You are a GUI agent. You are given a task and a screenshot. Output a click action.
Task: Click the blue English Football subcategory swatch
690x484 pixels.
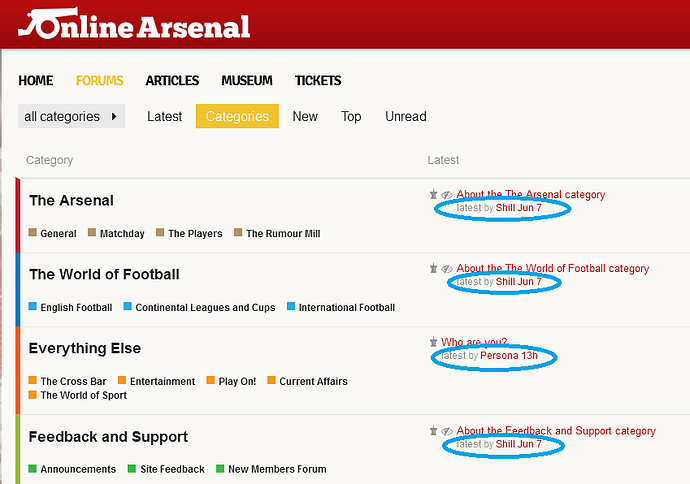[x=33, y=307]
